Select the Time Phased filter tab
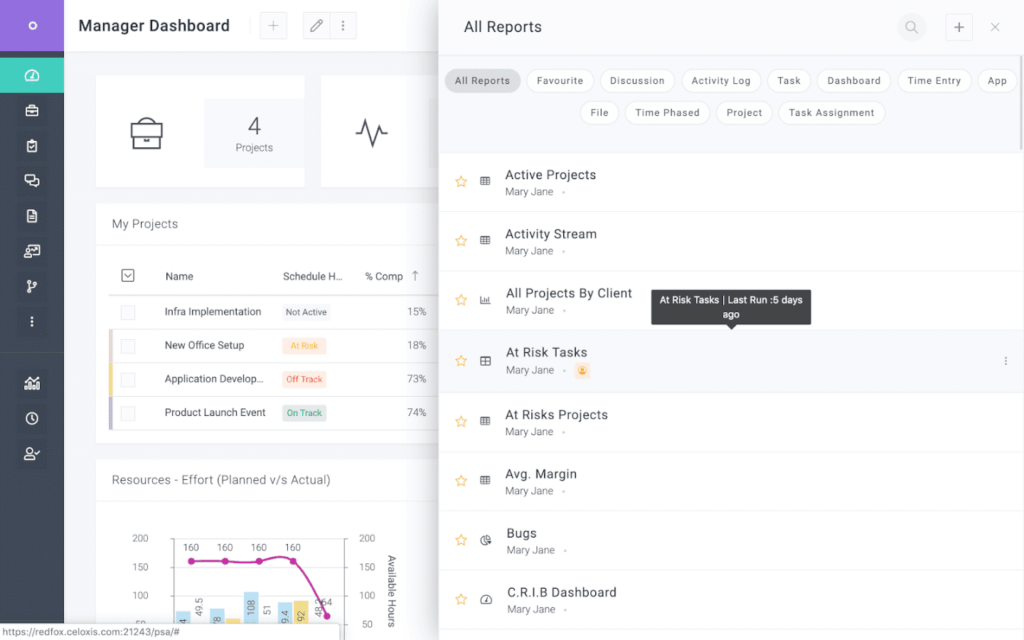 point(667,112)
